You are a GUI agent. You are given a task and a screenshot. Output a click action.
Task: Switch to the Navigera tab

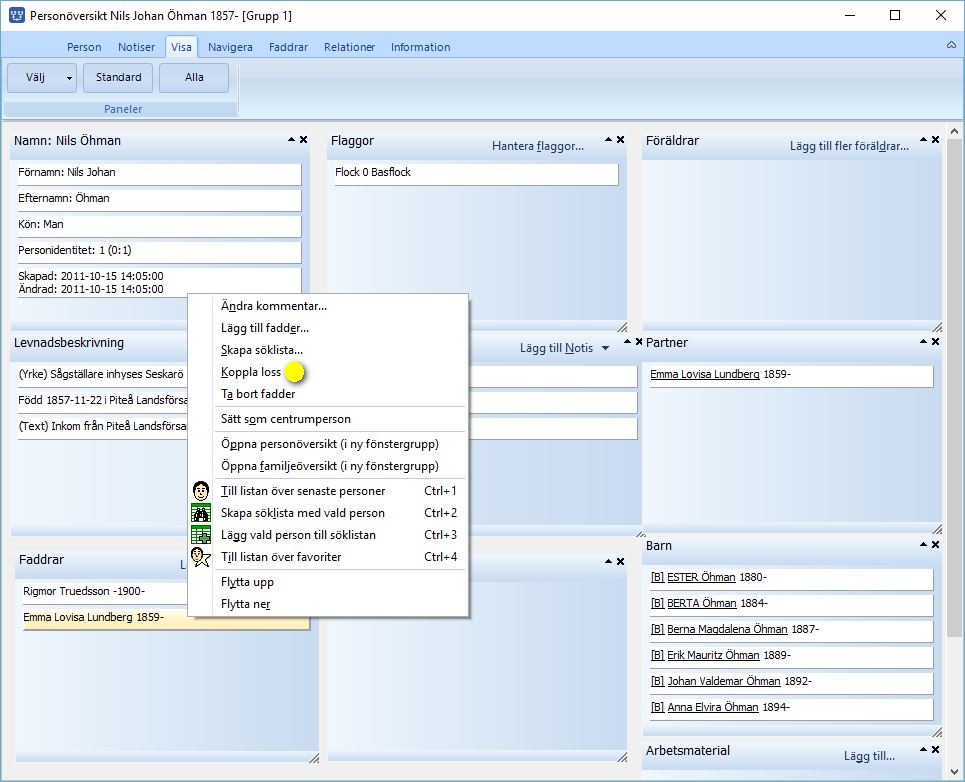tap(230, 47)
